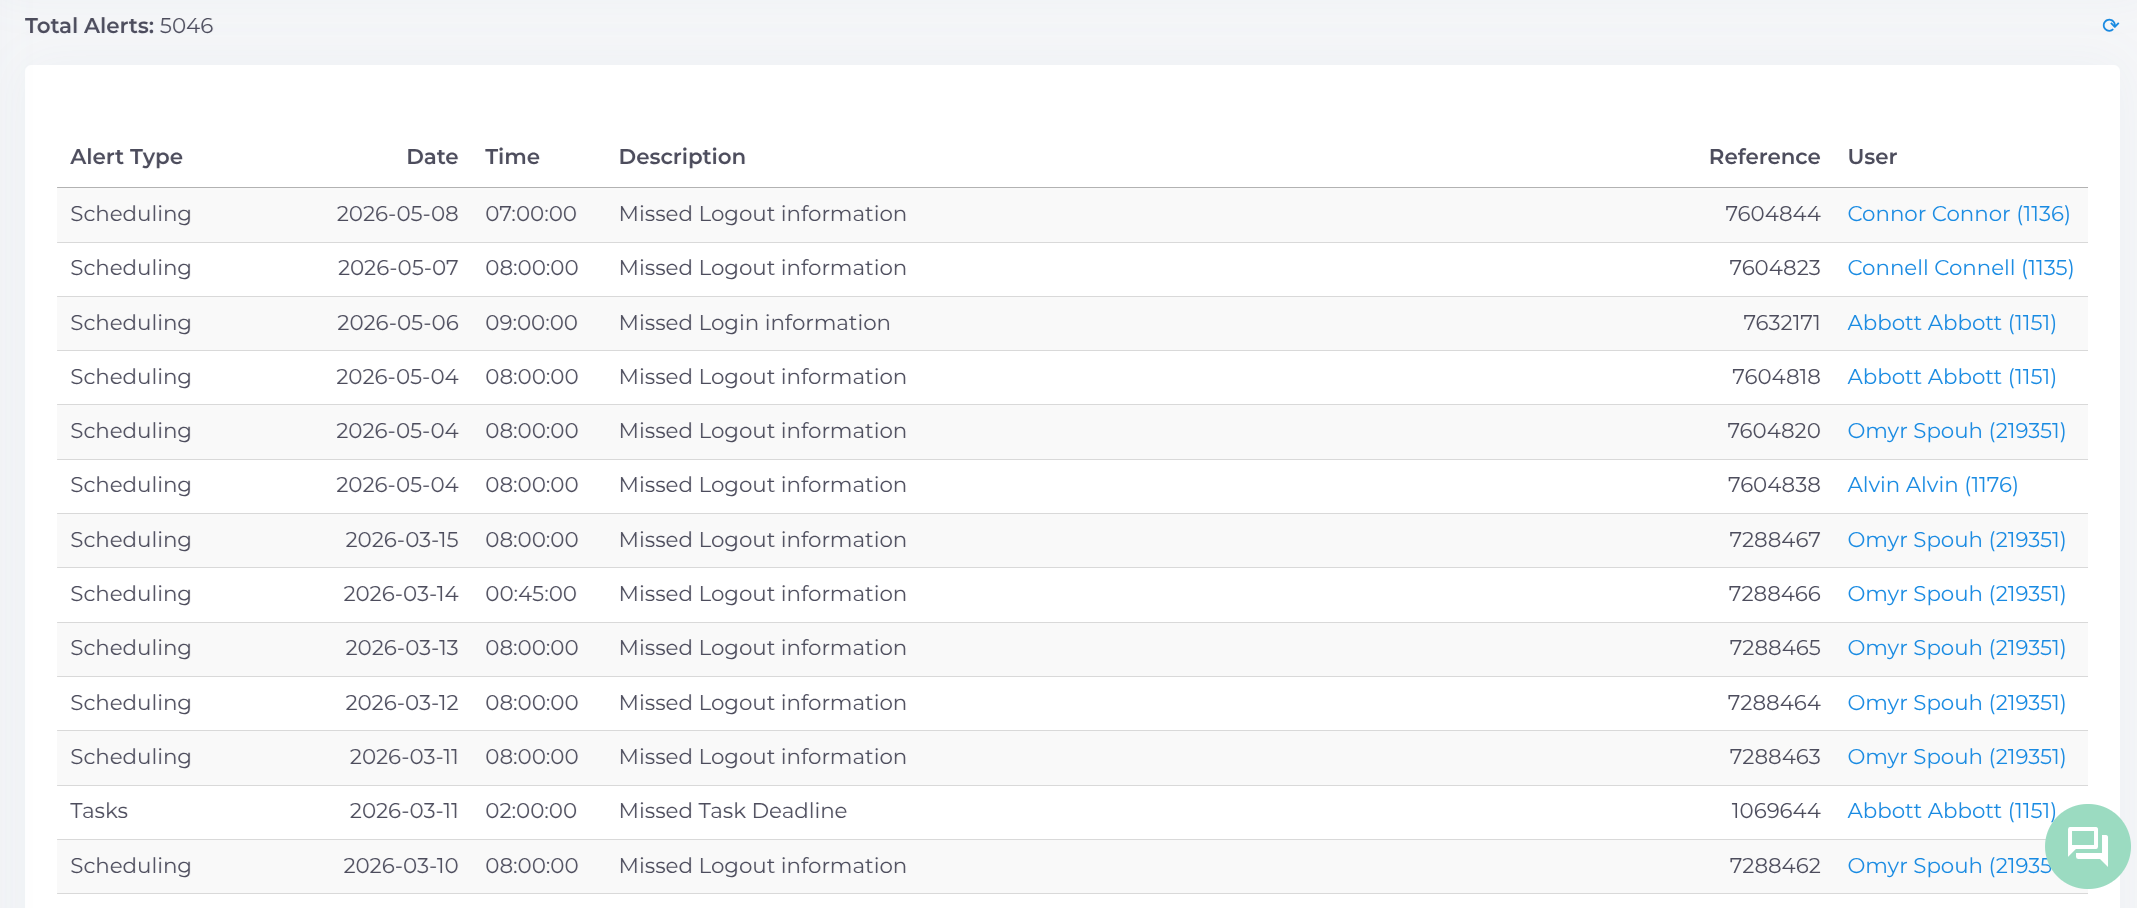The height and width of the screenshot is (908, 2137).
Task: Click Scheduling alert type for reference 7604823
Action: [130, 268]
